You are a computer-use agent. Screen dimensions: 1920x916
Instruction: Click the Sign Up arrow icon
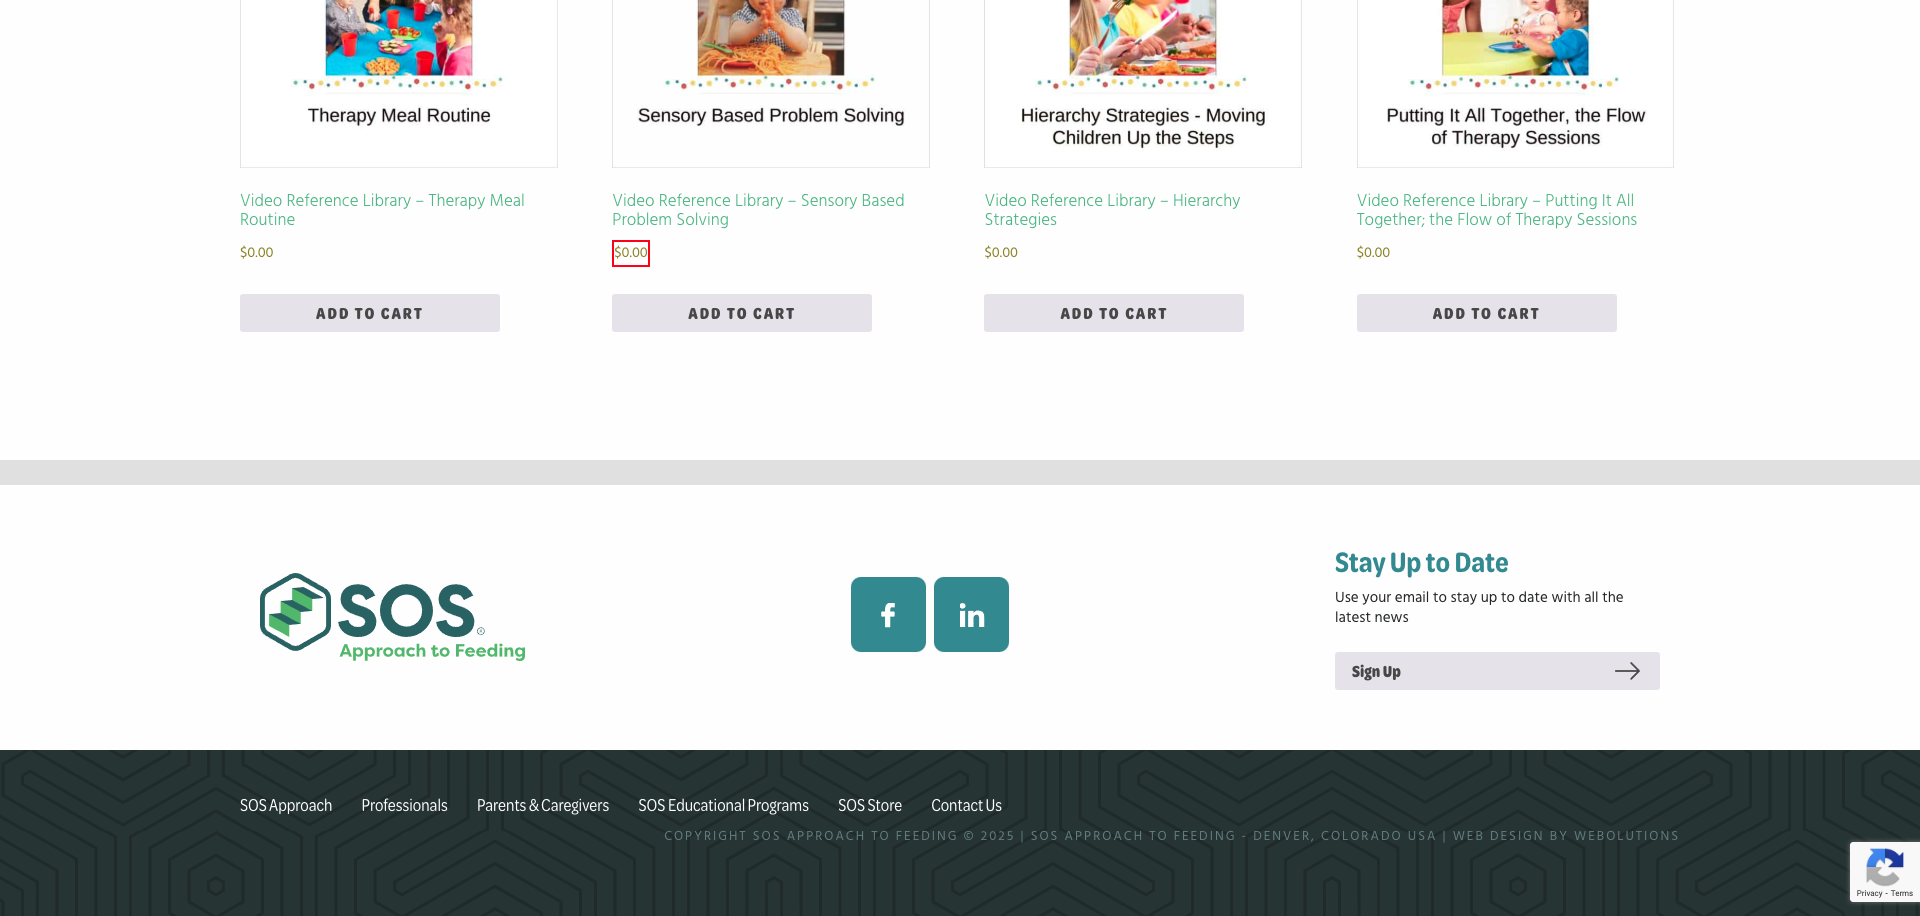click(x=1627, y=671)
